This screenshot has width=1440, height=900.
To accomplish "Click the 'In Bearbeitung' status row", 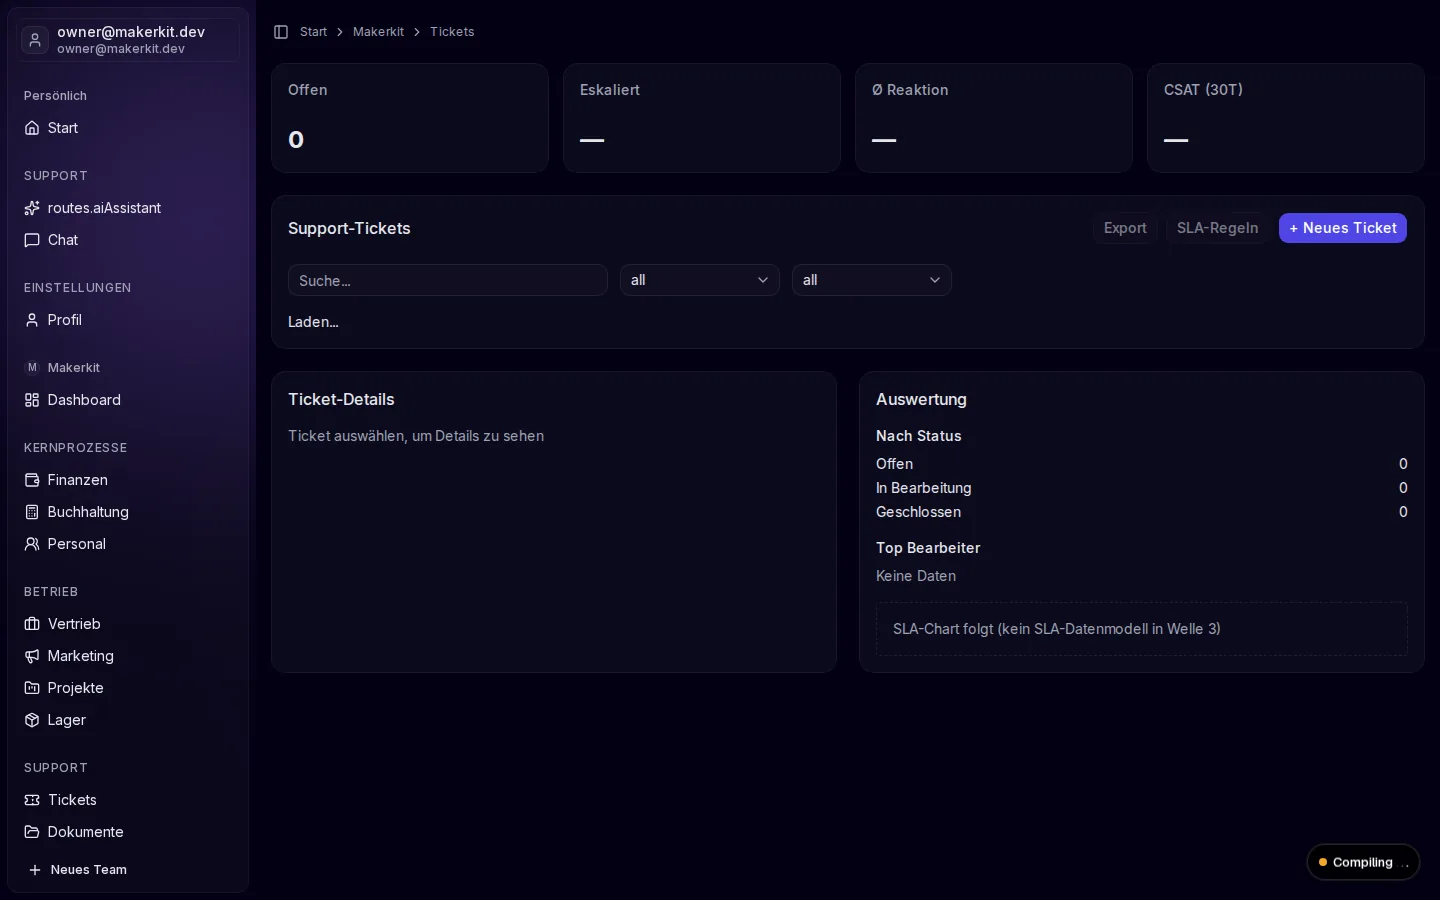I will click(x=1142, y=488).
